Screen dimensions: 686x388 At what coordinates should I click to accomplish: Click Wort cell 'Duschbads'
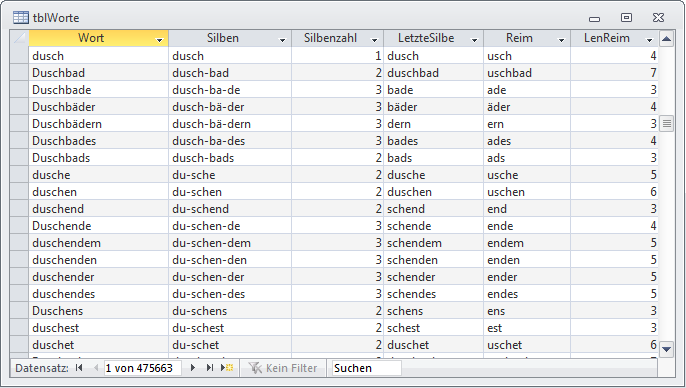(98, 158)
